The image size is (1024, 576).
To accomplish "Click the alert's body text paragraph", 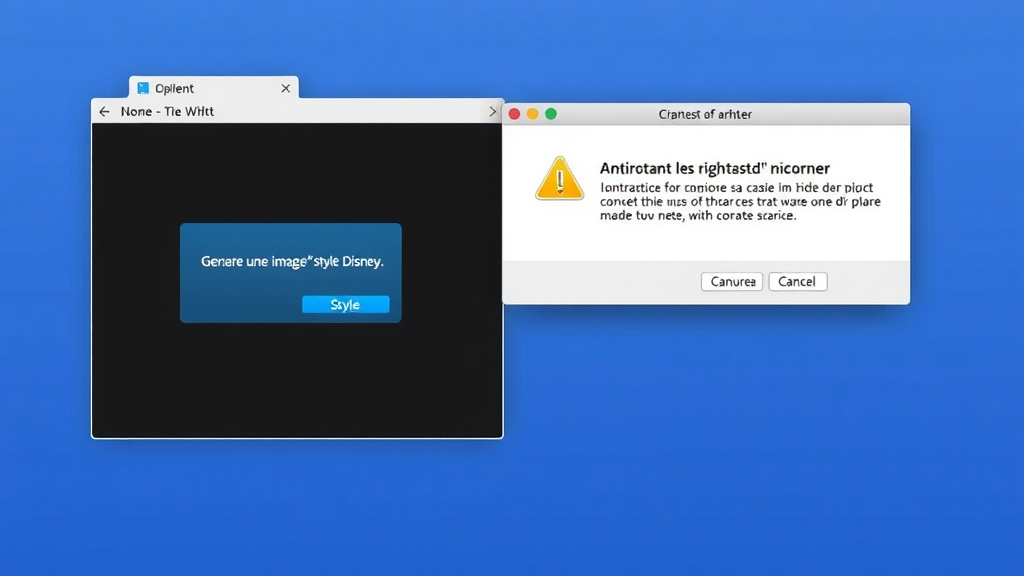I will click(740, 202).
